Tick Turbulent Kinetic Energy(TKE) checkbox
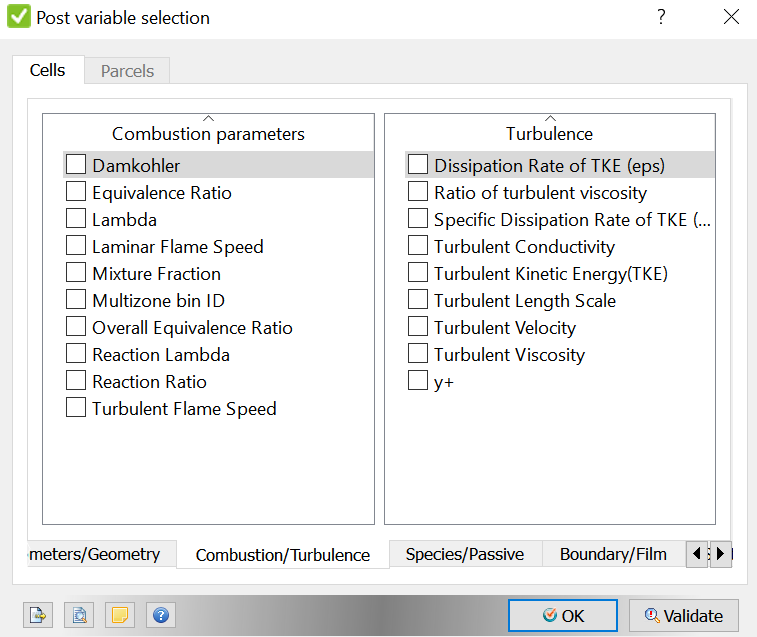The image size is (757, 637). click(x=418, y=272)
